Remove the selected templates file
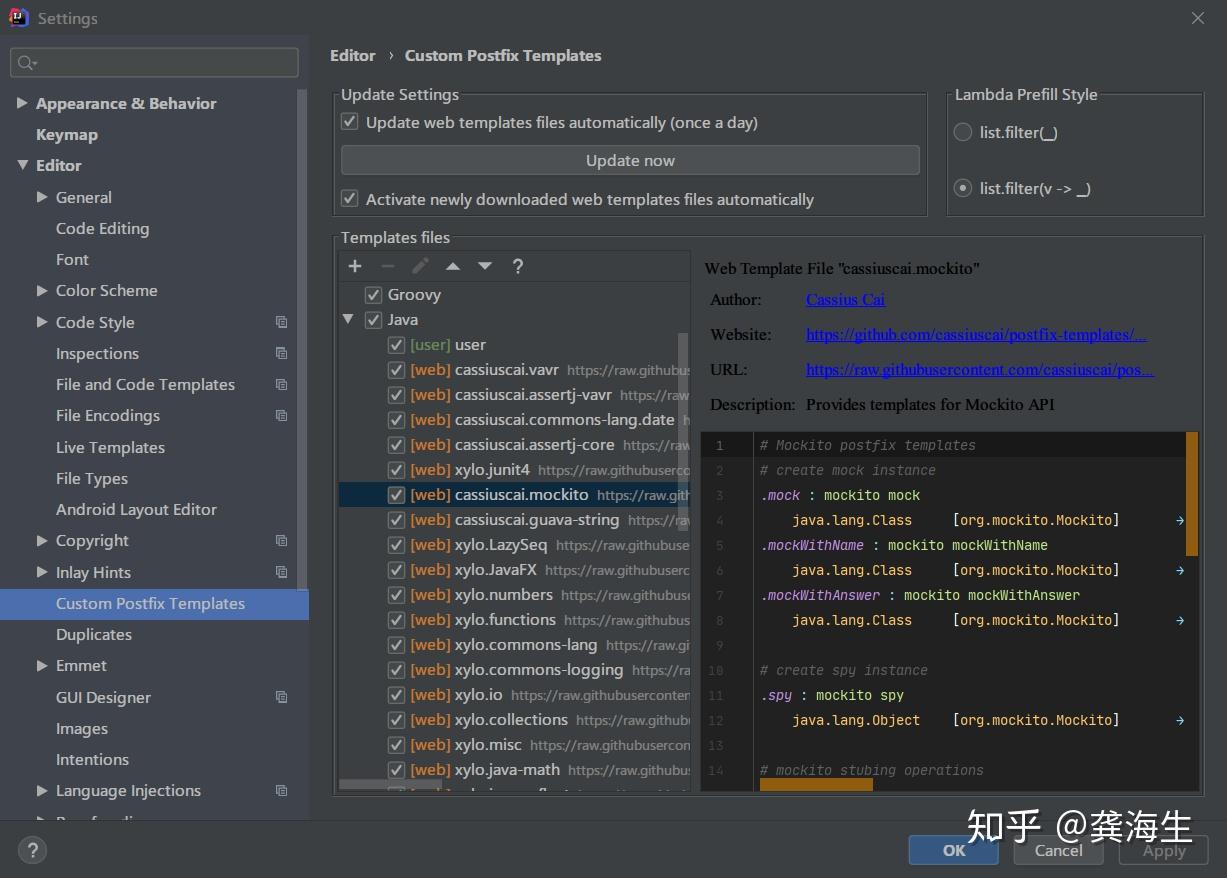Screen dimensions: 1227x878 click(387, 266)
